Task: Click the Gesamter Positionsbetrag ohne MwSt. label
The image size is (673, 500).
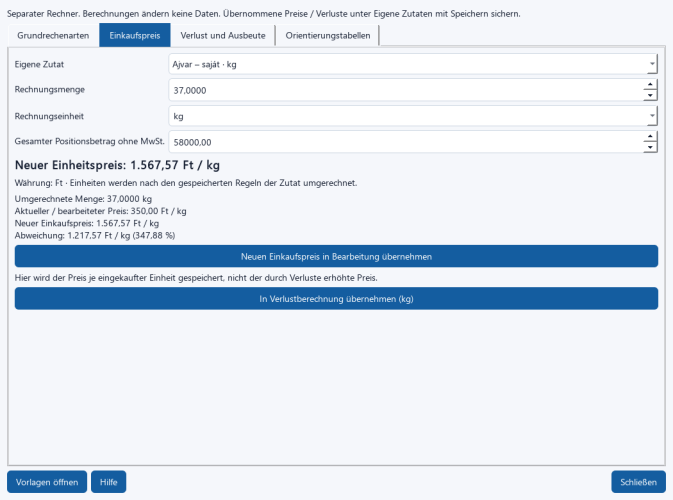Action: pyautogui.click(x=89, y=141)
